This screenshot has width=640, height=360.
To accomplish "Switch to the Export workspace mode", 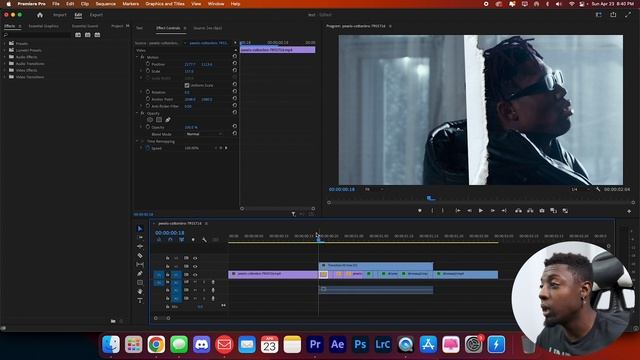I will [x=96, y=15].
